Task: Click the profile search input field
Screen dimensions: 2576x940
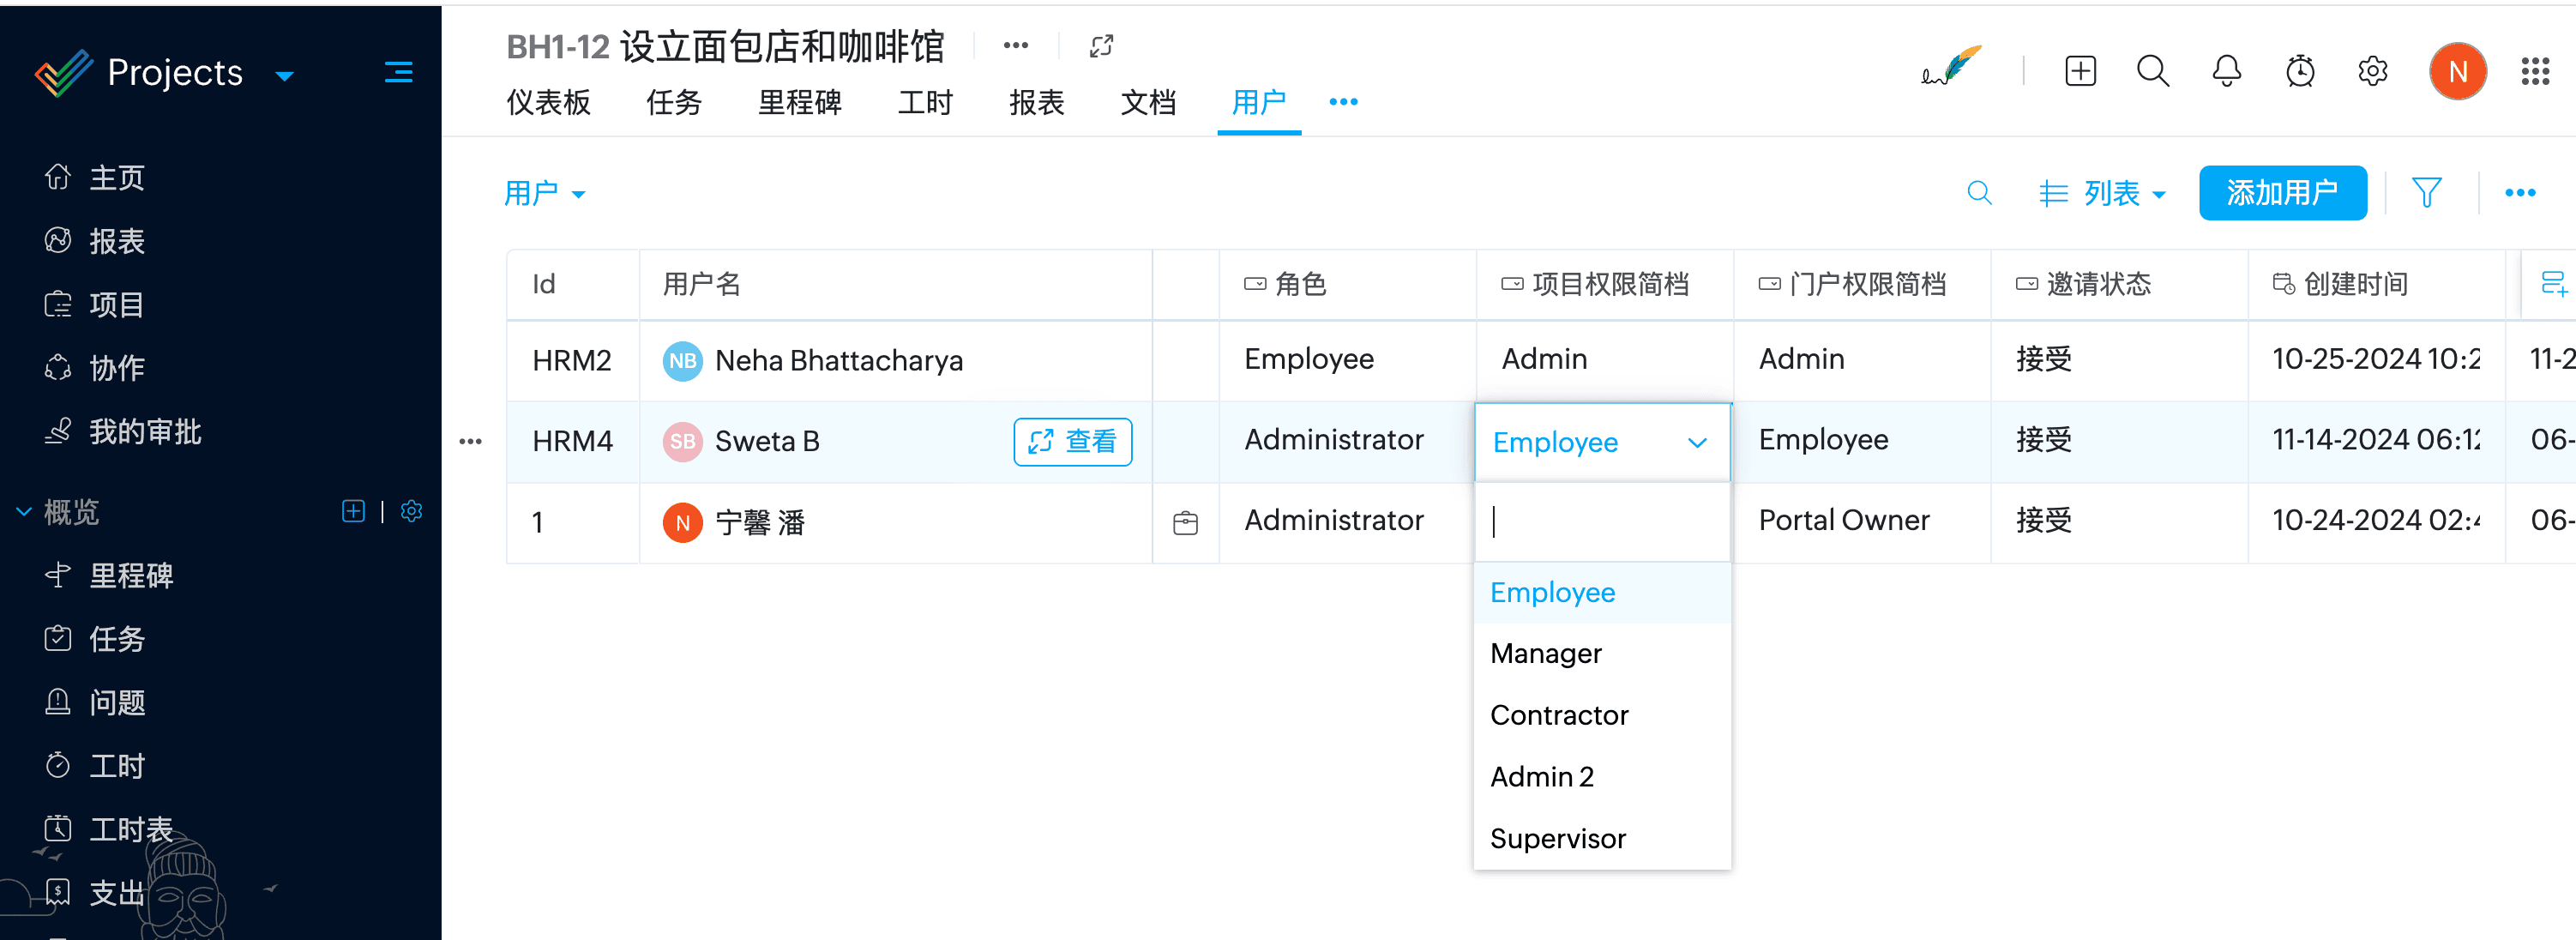Action: click(x=1601, y=521)
